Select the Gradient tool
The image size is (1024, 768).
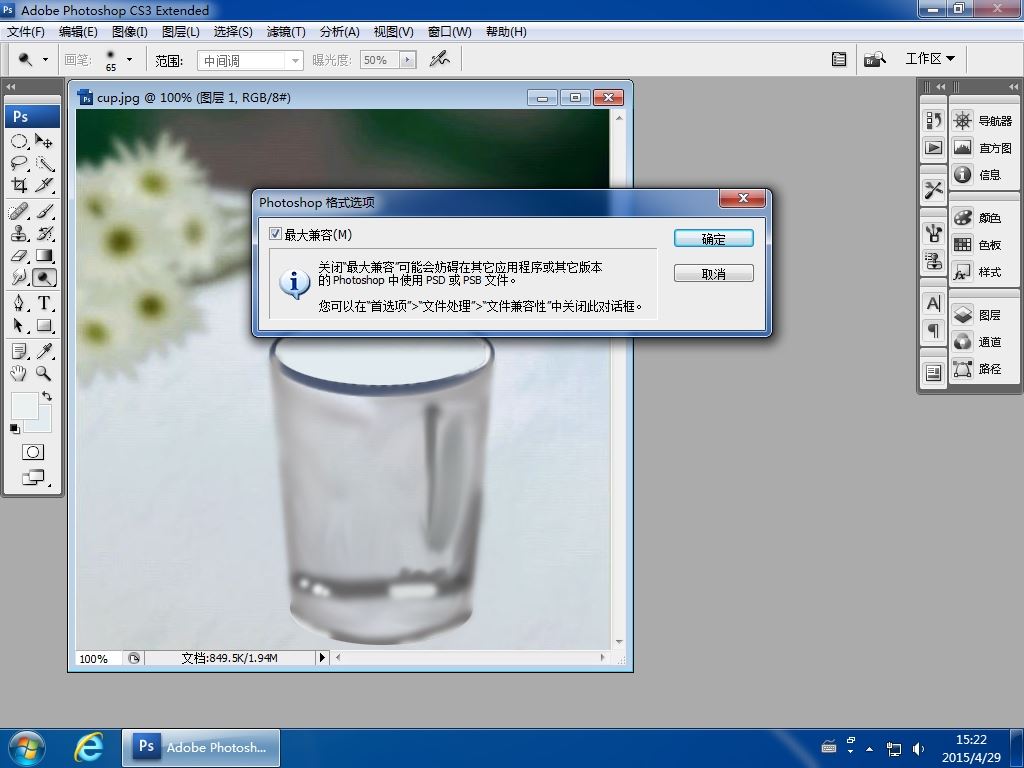44,255
